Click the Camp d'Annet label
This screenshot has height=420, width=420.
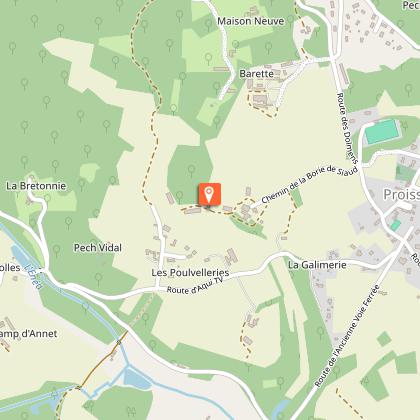click(x=29, y=334)
